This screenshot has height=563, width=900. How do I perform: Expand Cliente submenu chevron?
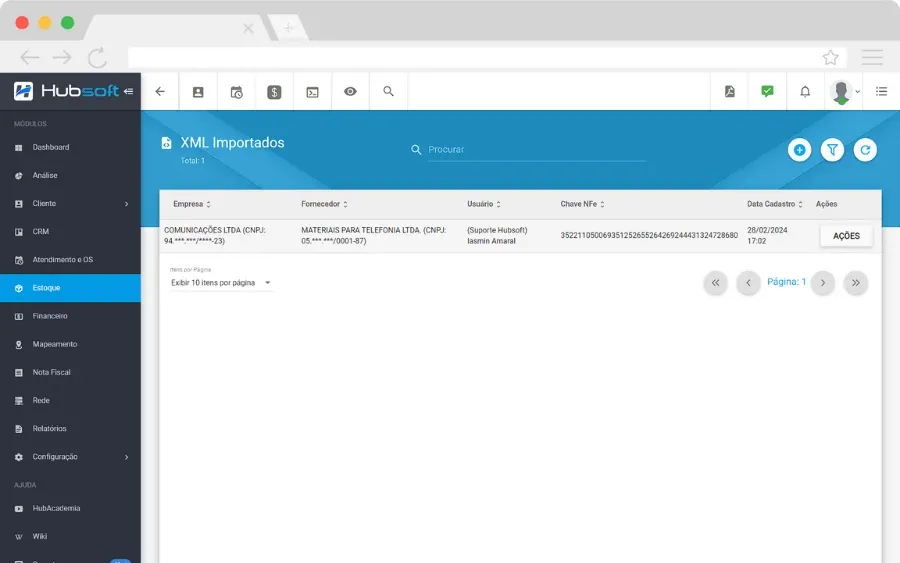coord(126,204)
